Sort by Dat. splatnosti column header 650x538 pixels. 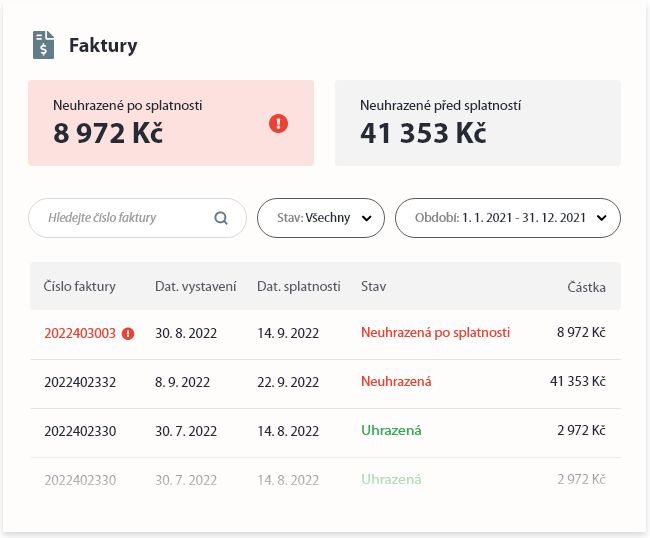pyautogui.click(x=299, y=286)
